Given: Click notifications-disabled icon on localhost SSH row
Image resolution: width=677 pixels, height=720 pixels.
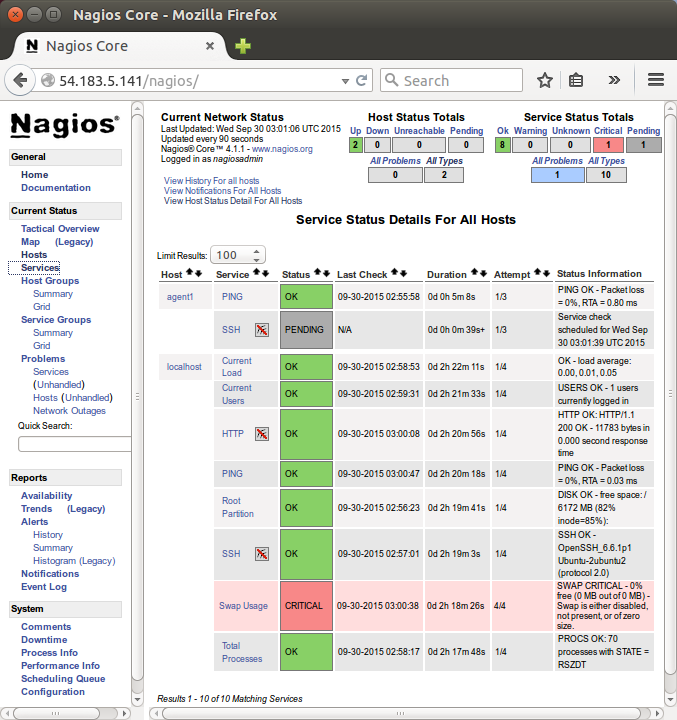Looking at the screenshot, I should (x=262, y=554).
